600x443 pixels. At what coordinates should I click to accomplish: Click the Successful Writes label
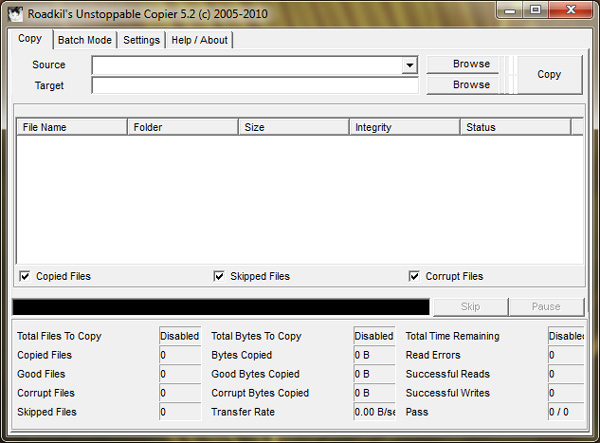pyautogui.click(x=448, y=393)
